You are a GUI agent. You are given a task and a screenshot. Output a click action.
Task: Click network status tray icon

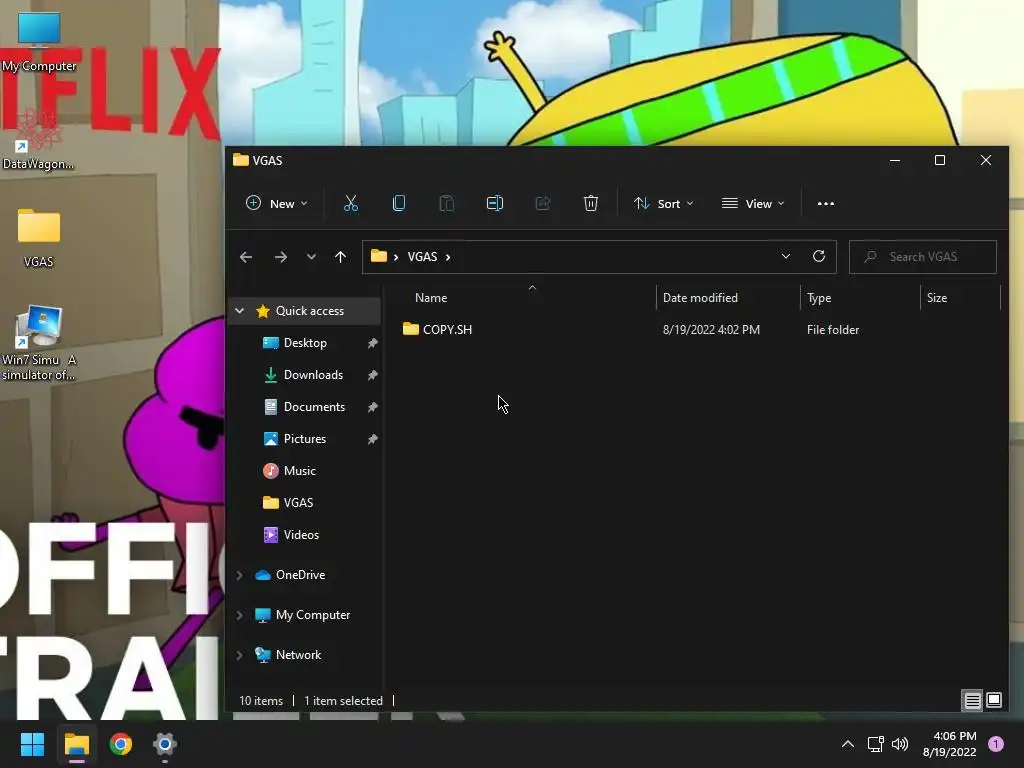pyautogui.click(x=875, y=744)
